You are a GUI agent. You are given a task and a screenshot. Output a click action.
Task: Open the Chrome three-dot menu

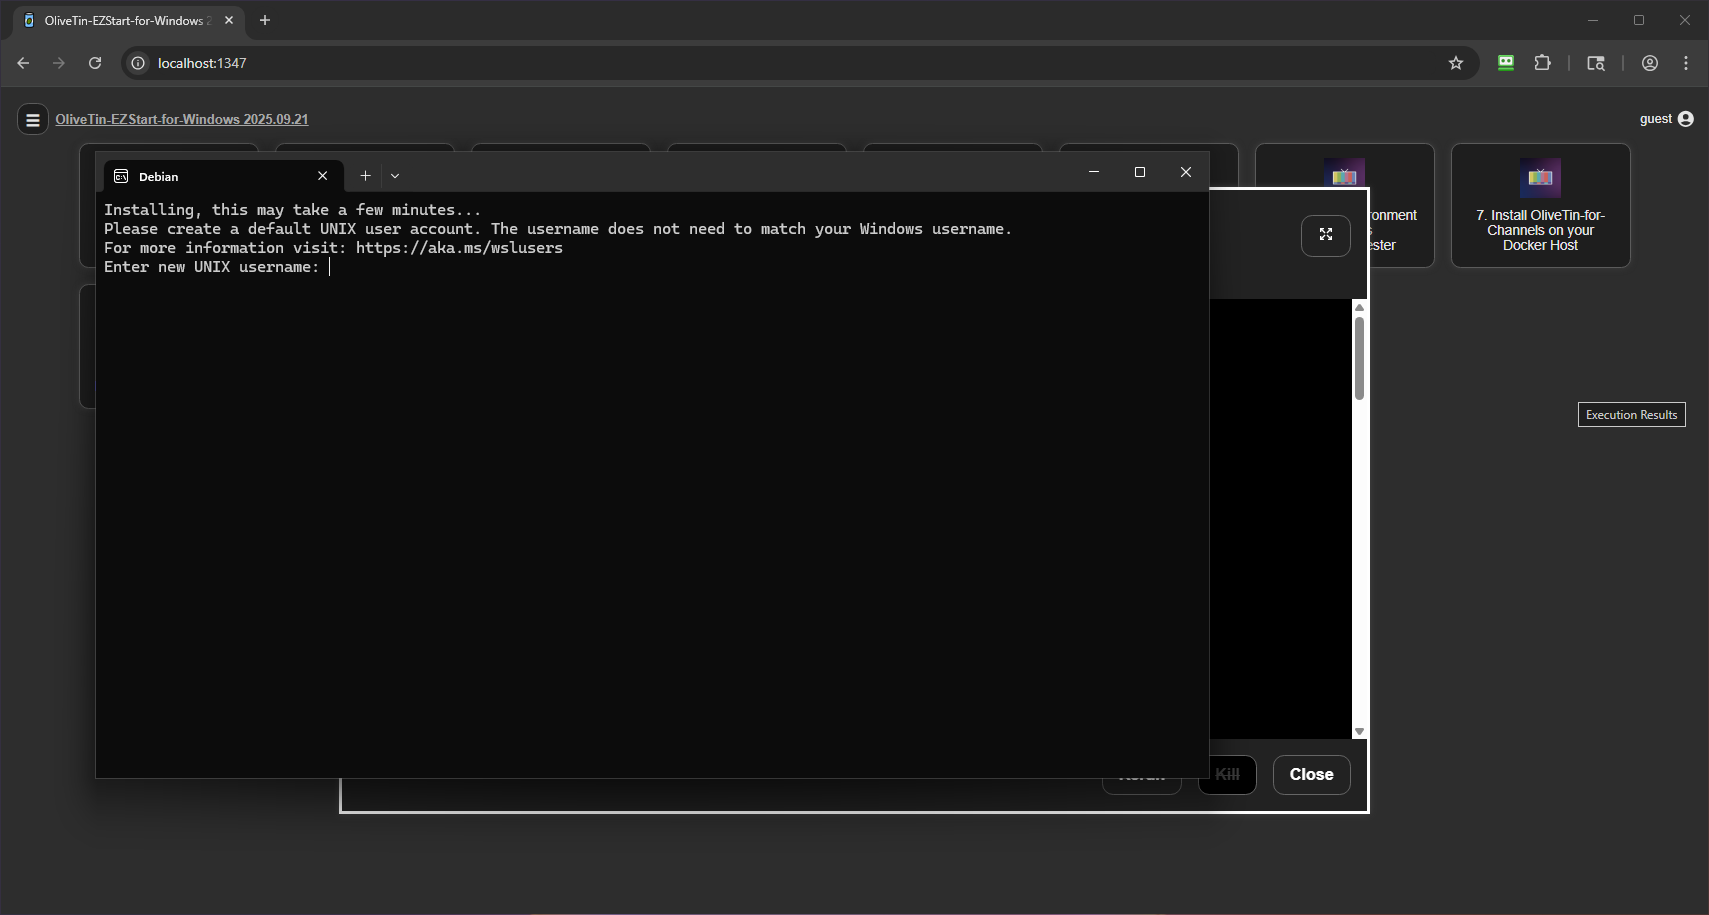click(x=1686, y=63)
